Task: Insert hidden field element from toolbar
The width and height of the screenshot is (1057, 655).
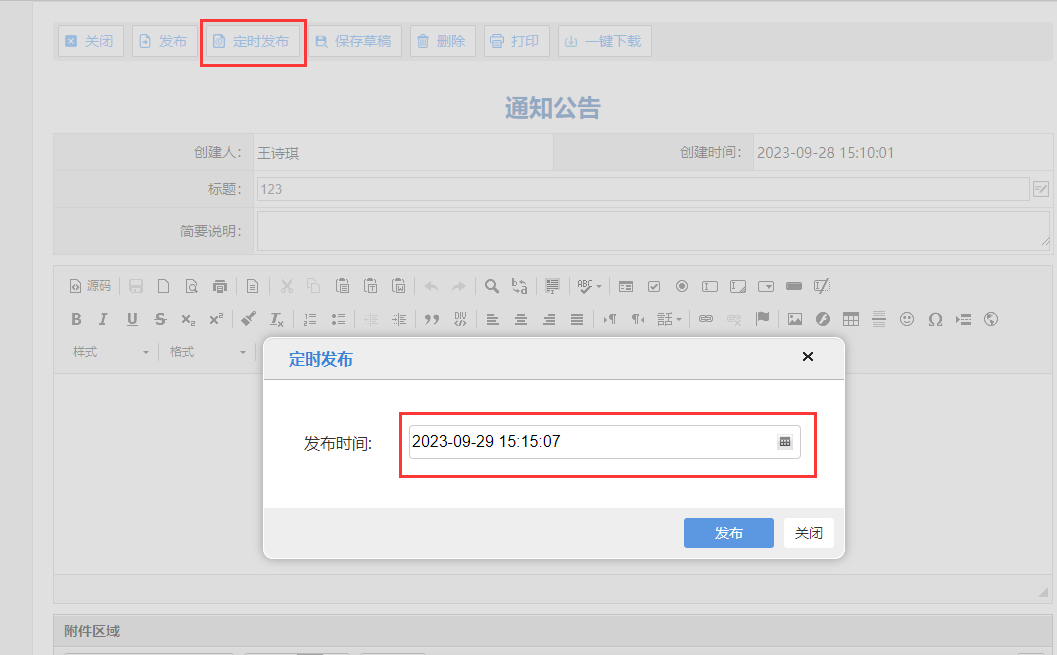Action: pyautogui.click(x=822, y=286)
